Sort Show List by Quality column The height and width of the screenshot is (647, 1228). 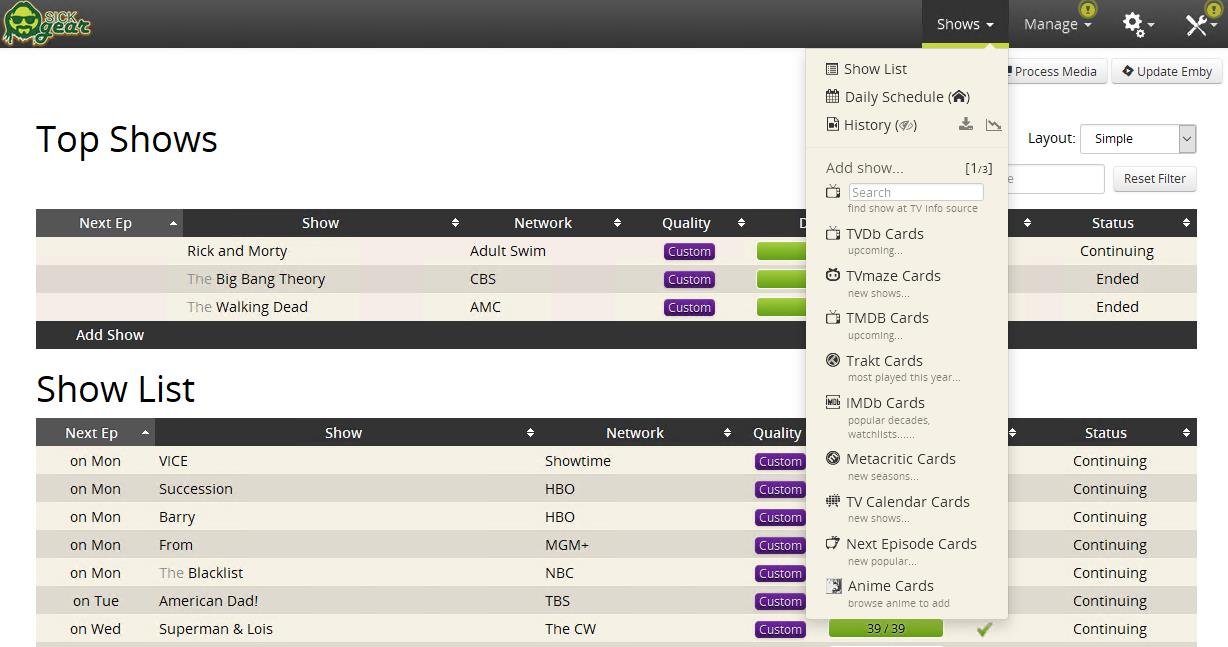(x=777, y=433)
